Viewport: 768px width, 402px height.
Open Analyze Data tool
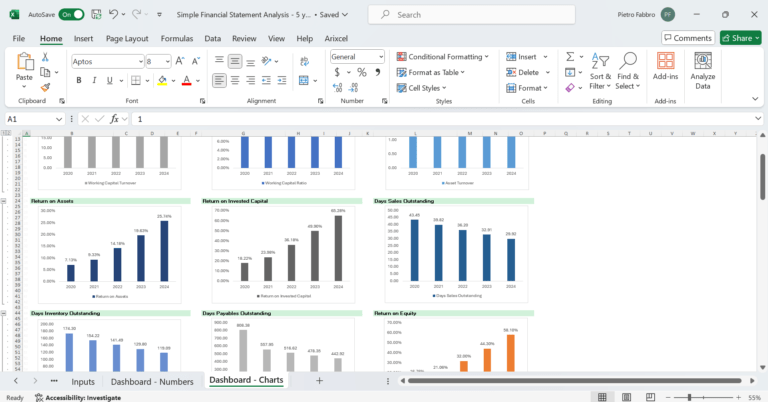pyautogui.click(x=702, y=72)
